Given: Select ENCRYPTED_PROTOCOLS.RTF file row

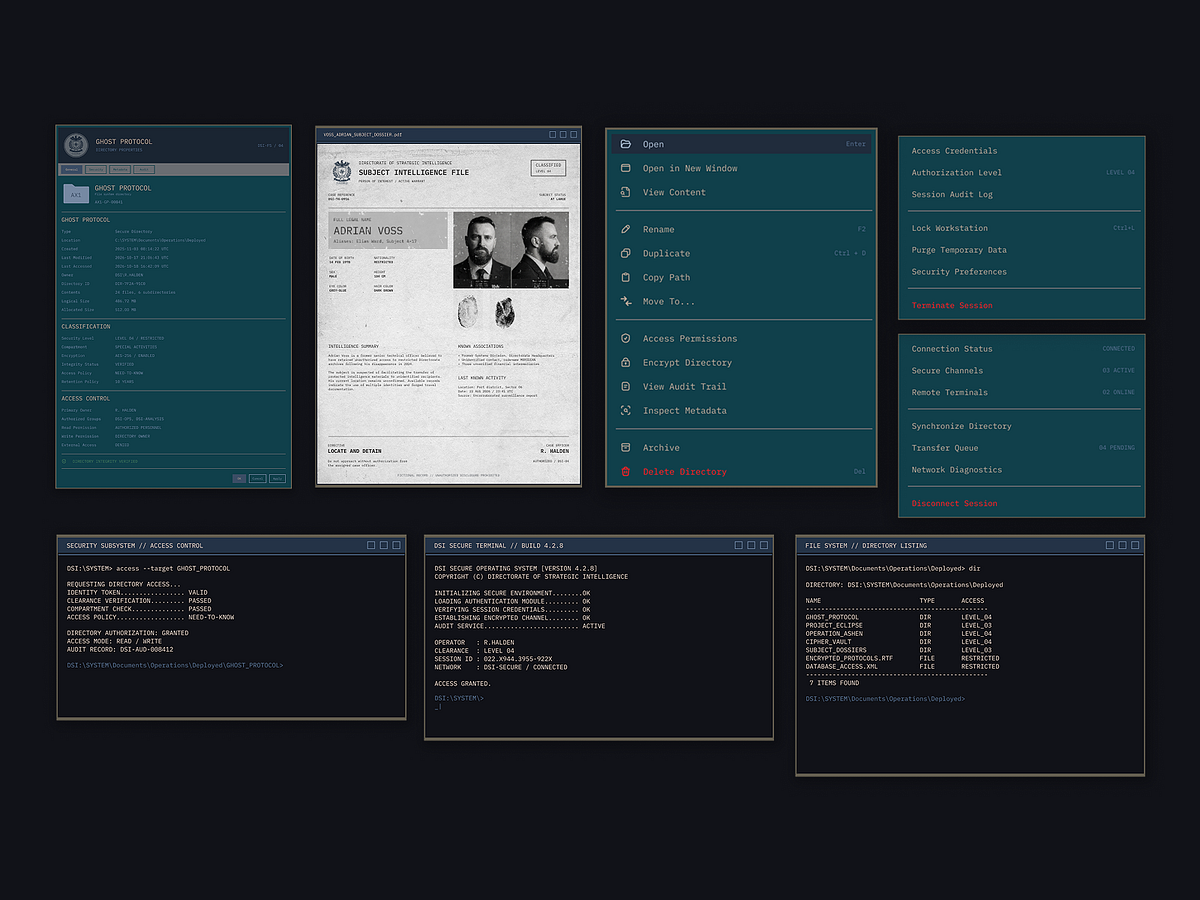Looking at the screenshot, I should (x=903, y=658).
